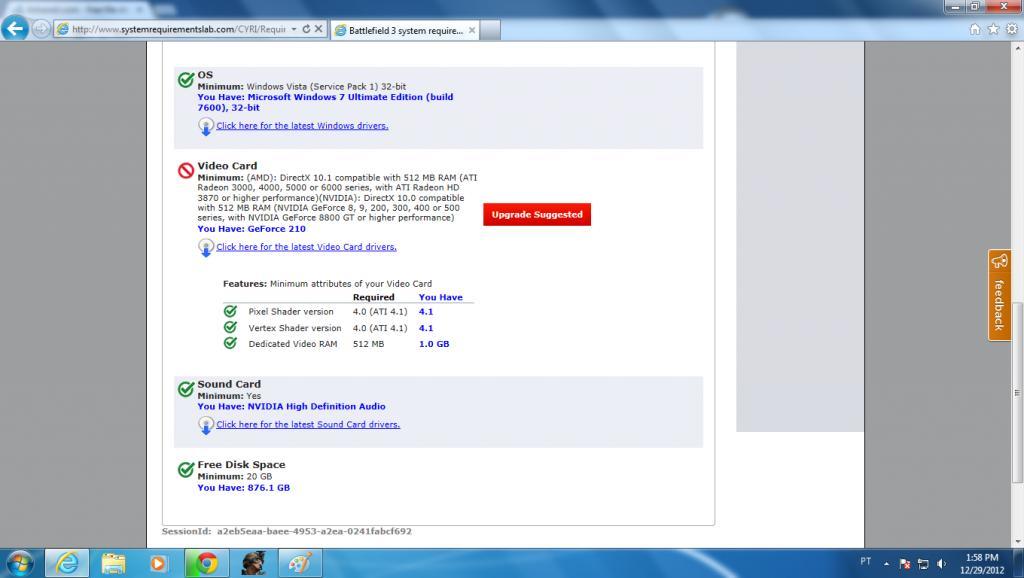Click the systemrequirementslab.com address bar
The height and width of the screenshot is (578, 1024).
tap(178, 29)
